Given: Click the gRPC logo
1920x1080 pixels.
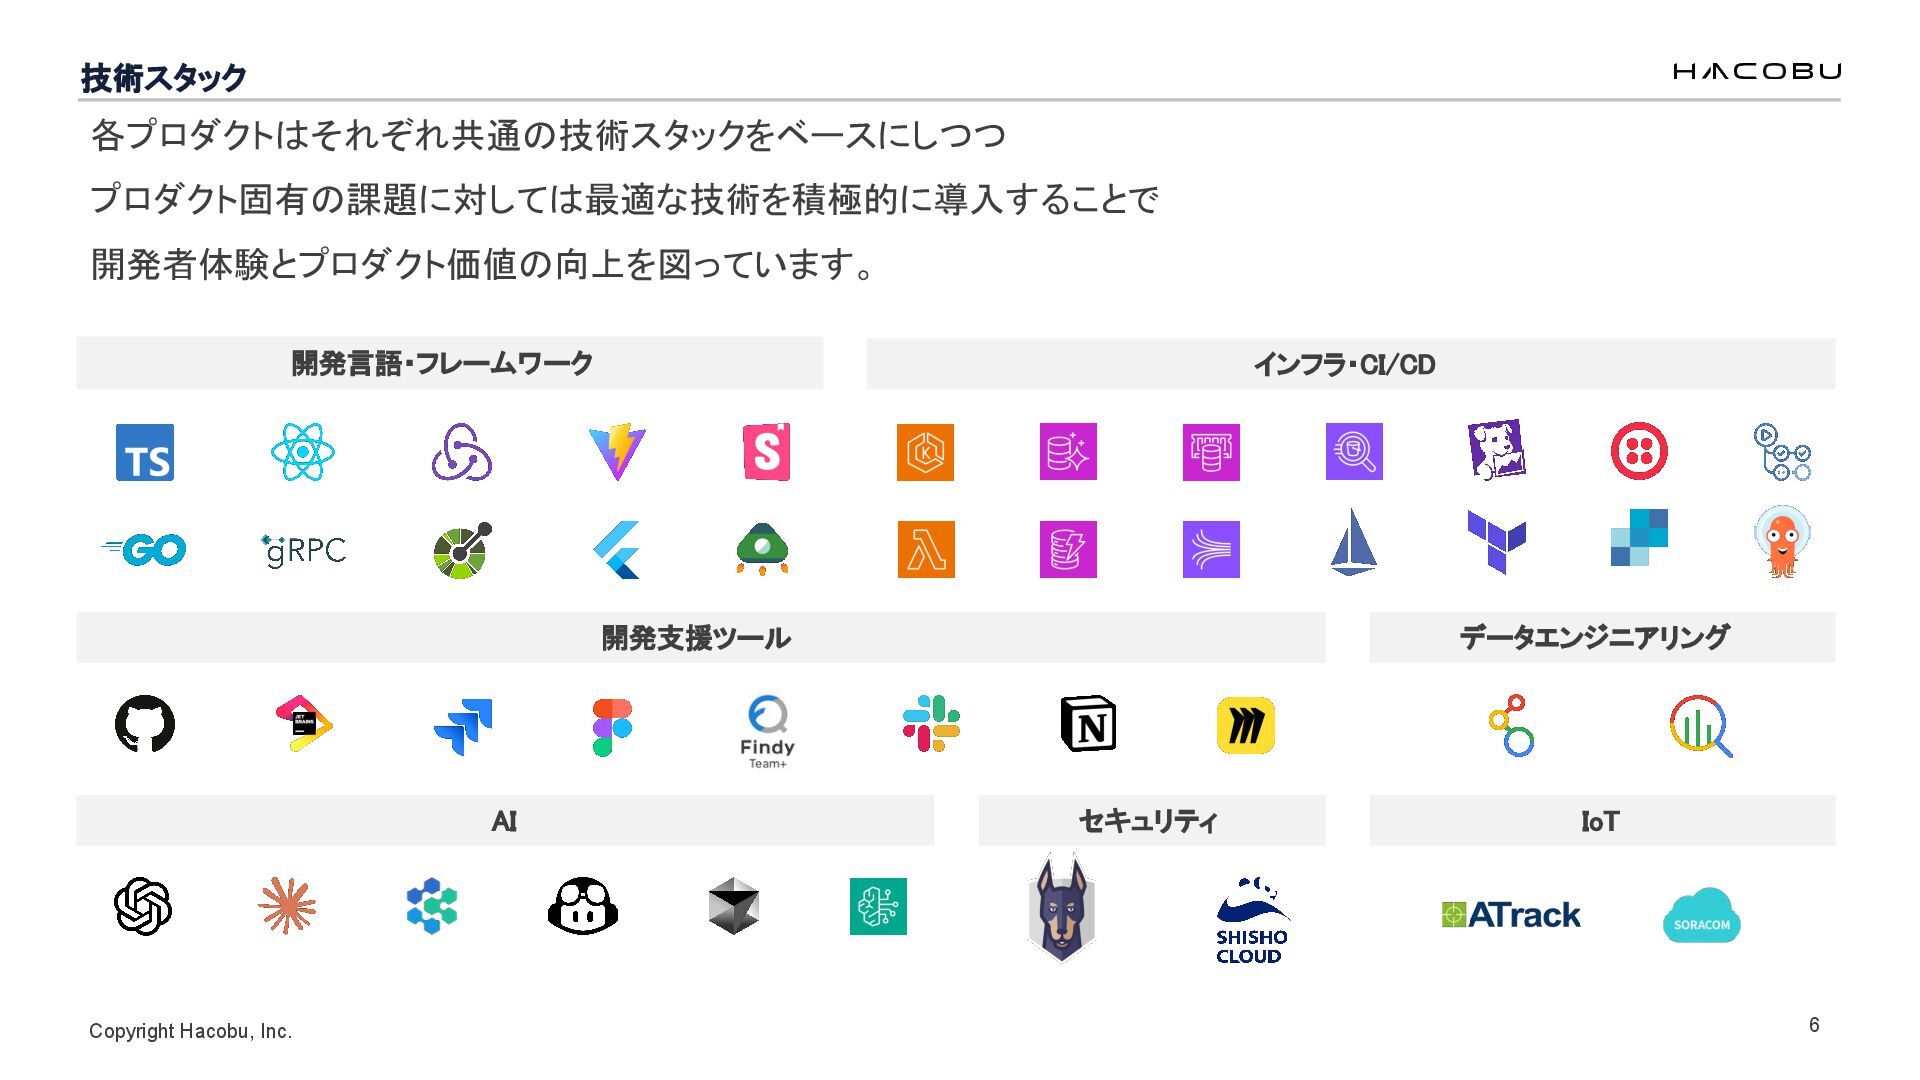Looking at the screenshot, I should click(x=303, y=550).
